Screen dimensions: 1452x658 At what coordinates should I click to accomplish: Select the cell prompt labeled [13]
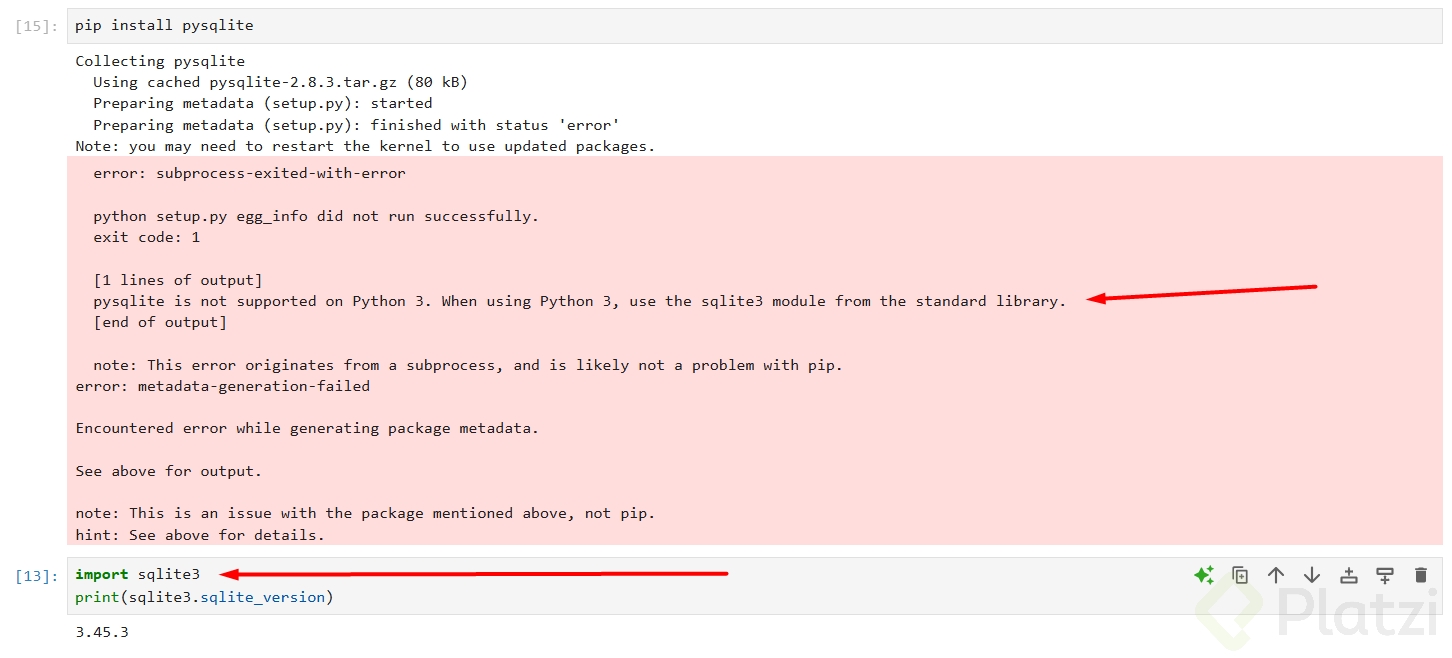(37, 576)
